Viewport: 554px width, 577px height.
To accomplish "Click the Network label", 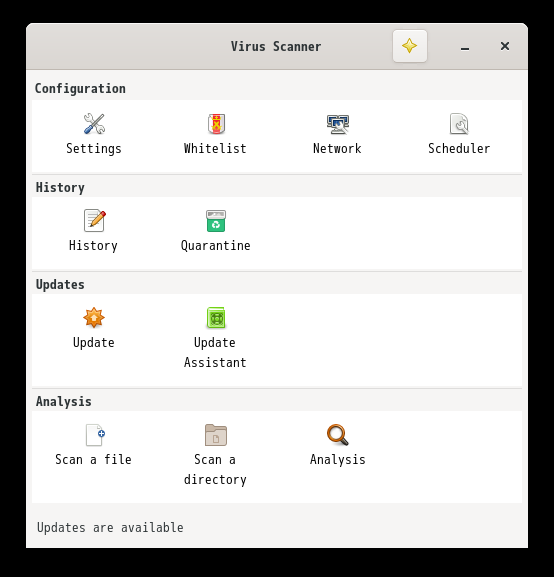I will click(x=337, y=149).
